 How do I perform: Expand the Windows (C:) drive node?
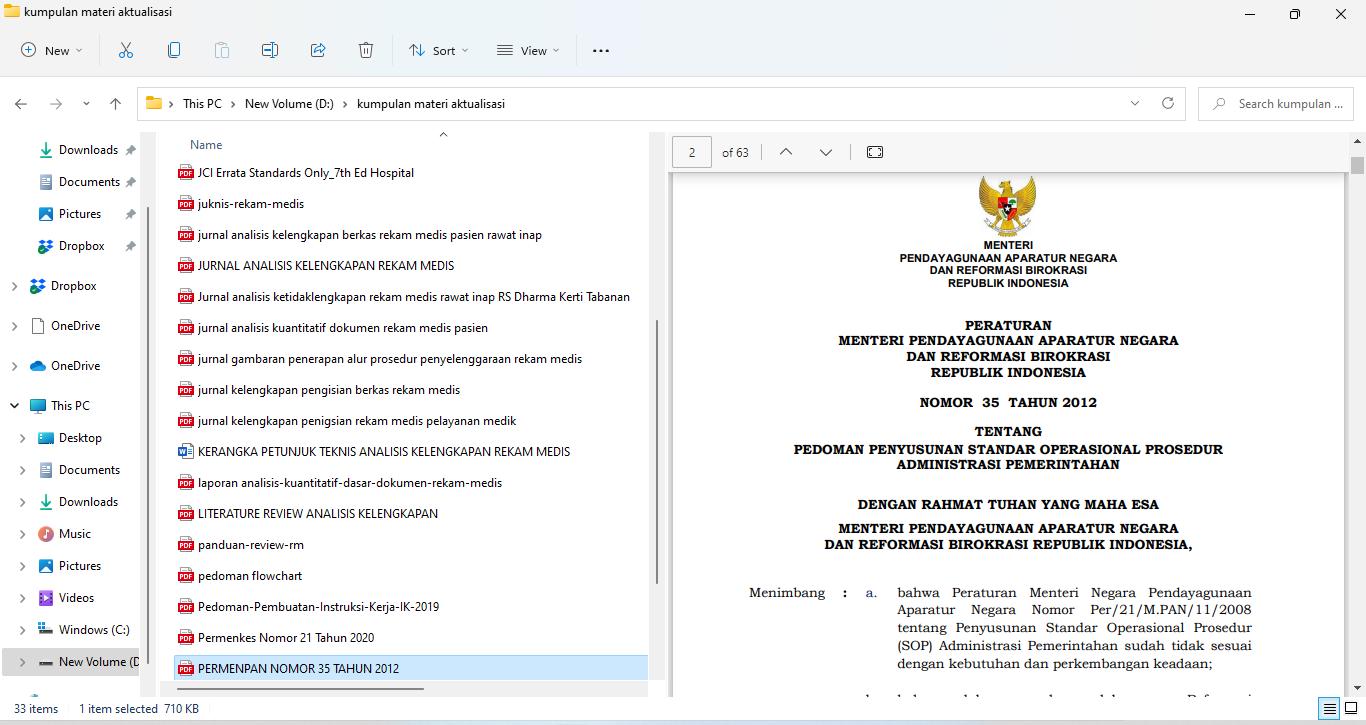(23, 630)
